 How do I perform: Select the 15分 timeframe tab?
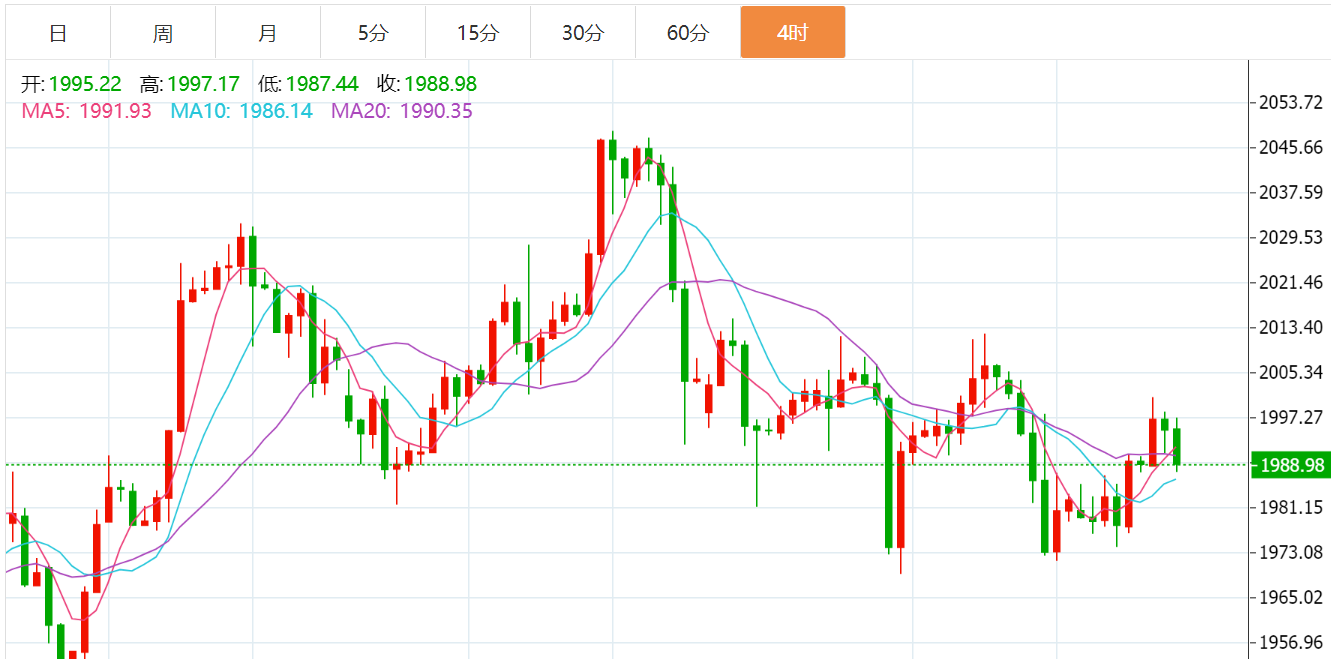coord(478,33)
